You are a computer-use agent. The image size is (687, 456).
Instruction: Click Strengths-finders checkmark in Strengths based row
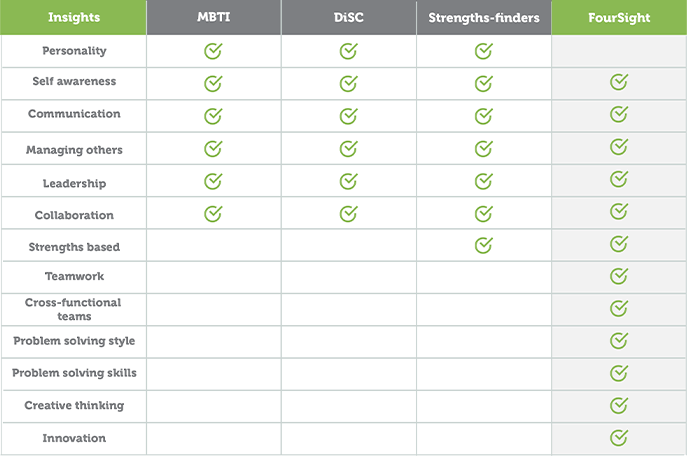(484, 245)
